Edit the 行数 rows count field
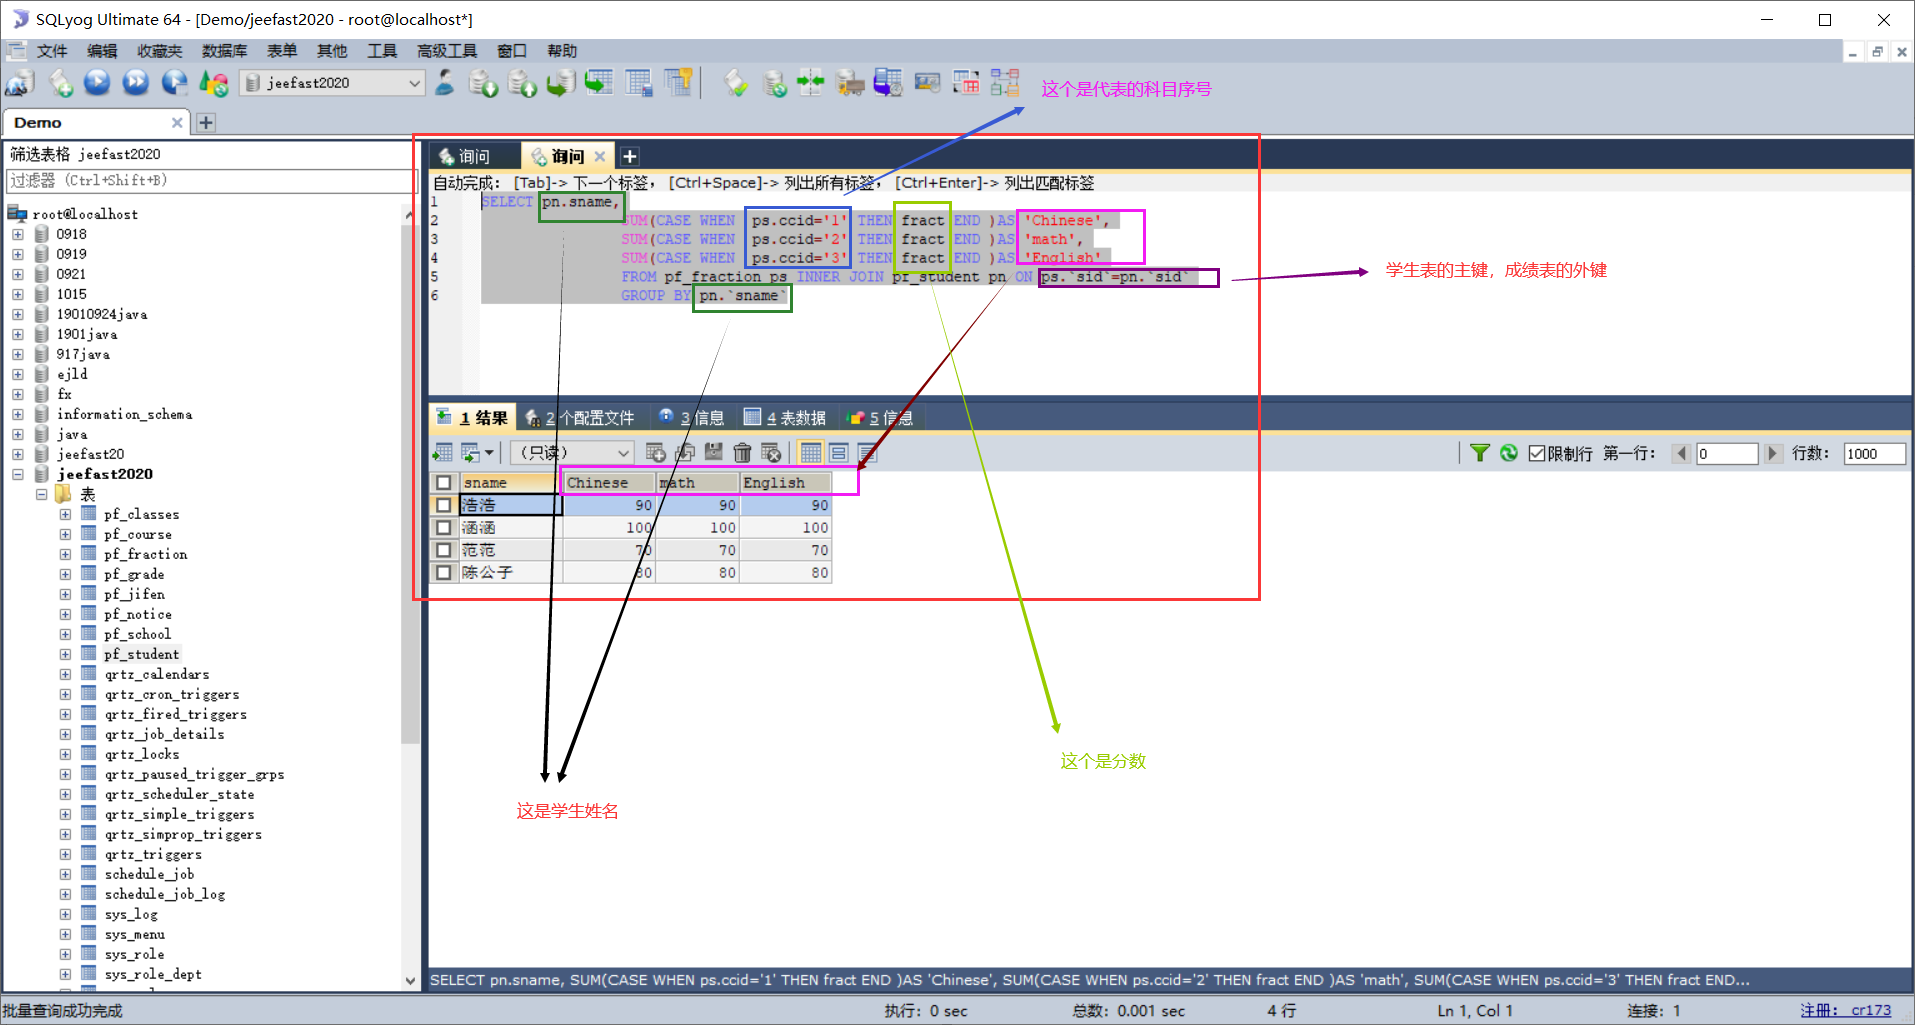The height and width of the screenshot is (1025, 1915). 1875,453
